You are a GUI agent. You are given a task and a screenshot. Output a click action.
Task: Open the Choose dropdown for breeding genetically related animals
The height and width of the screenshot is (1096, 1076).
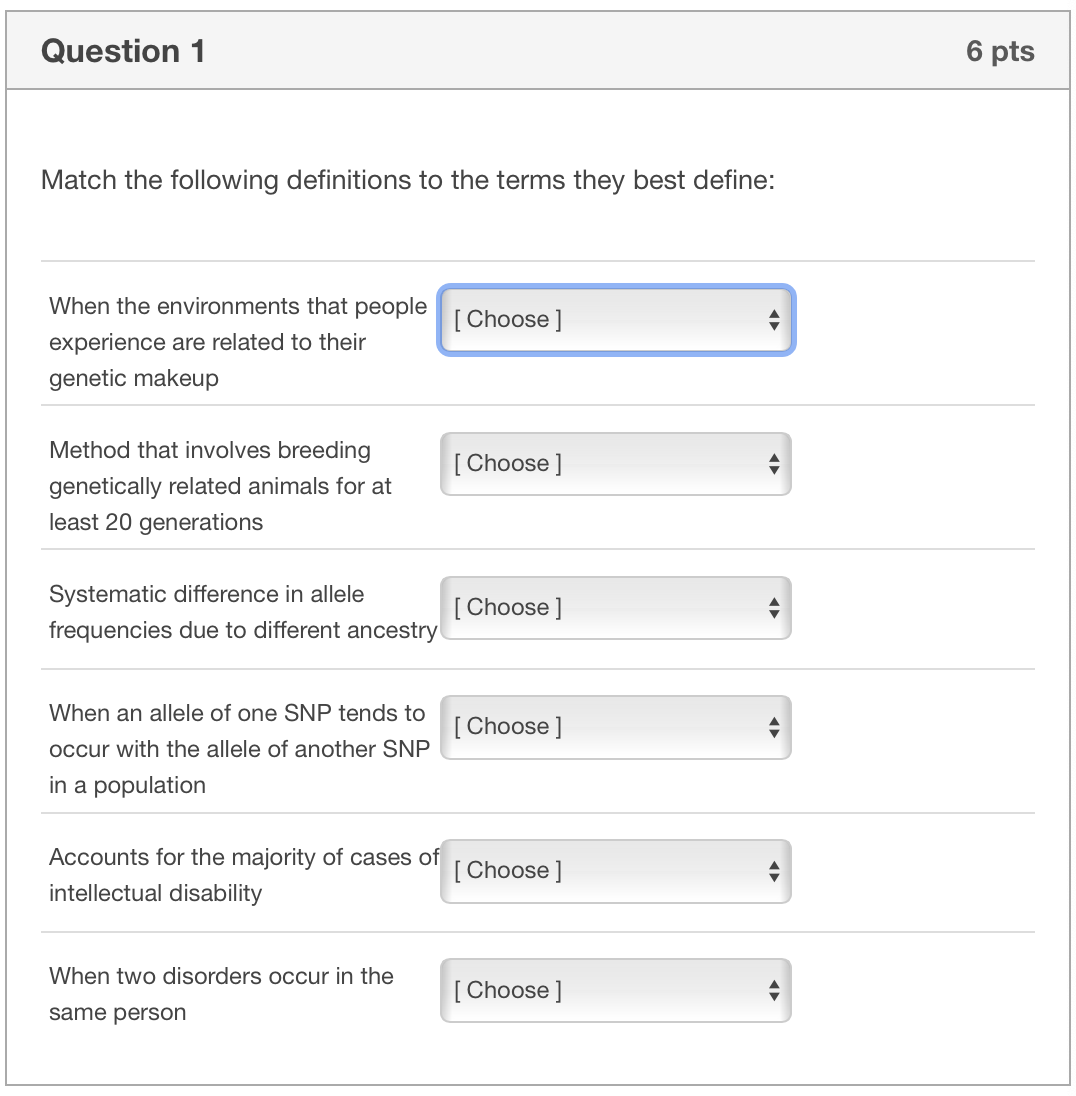pyautogui.click(x=616, y=463)
